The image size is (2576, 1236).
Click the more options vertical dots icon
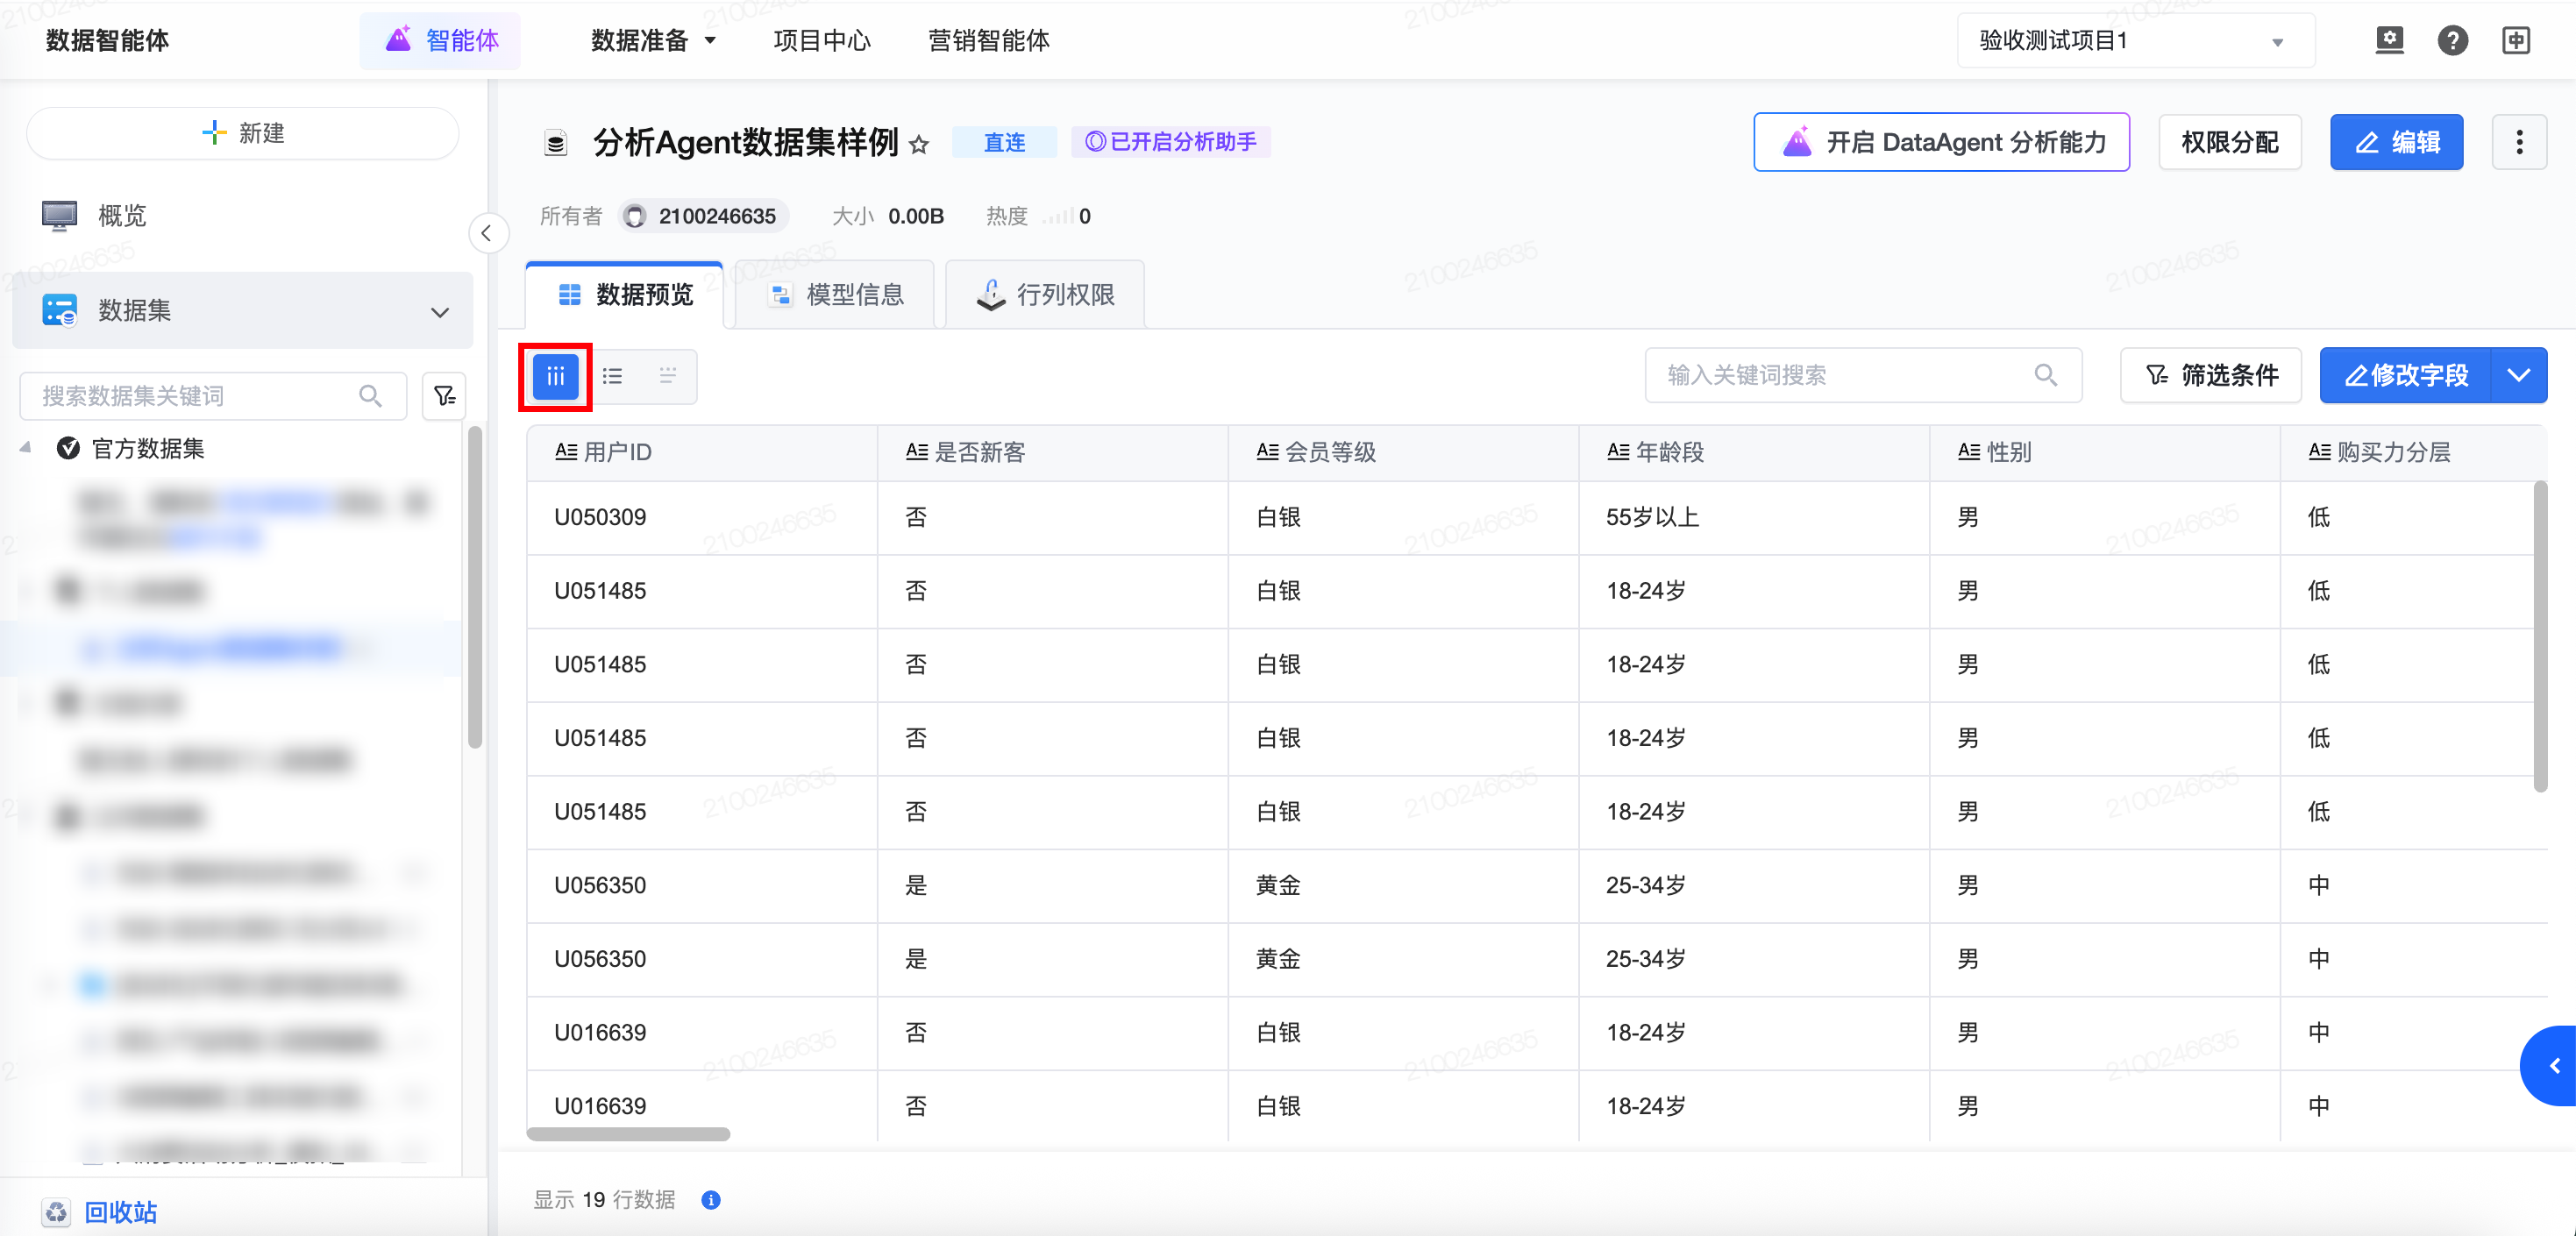(2519, 142)
